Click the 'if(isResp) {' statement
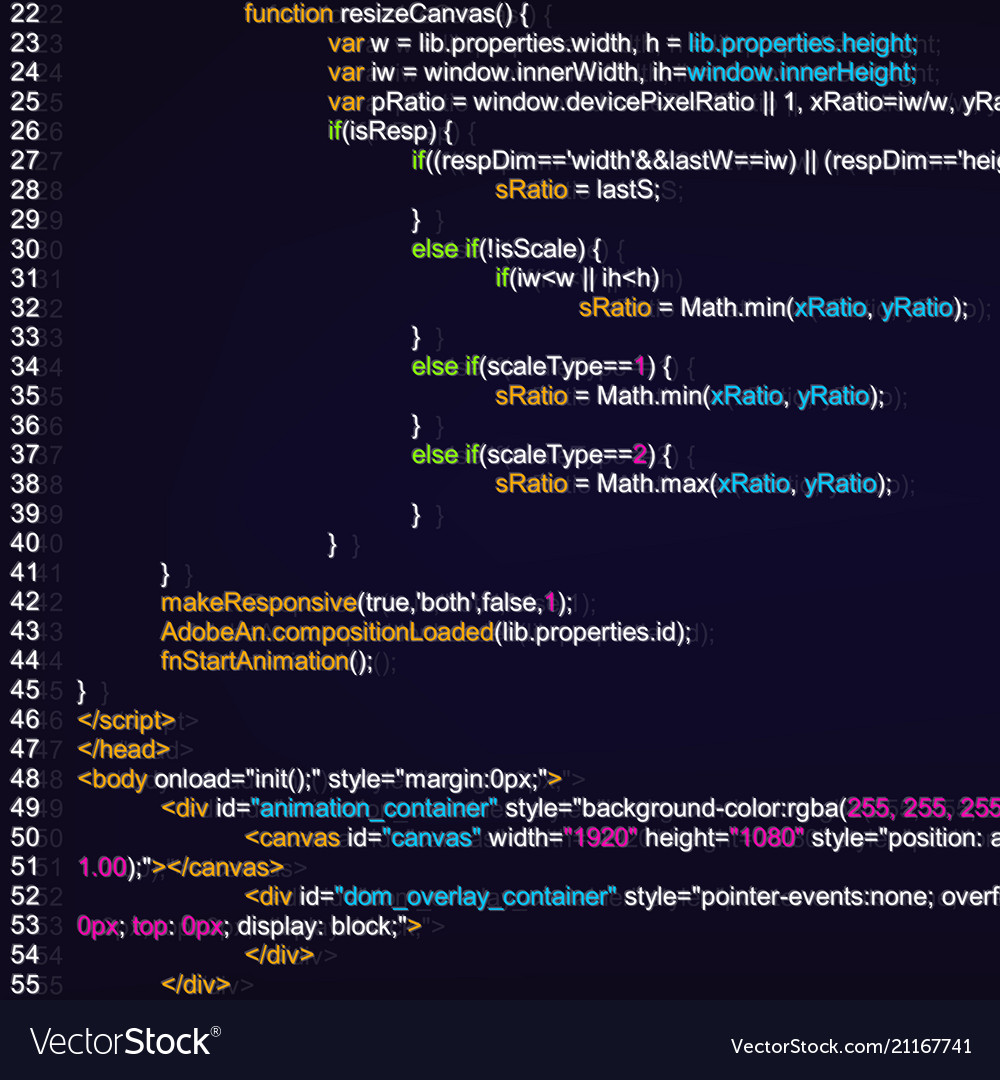Image resolution: width=1000 pixels, height=1080 pixels. (x=390, y=131)
